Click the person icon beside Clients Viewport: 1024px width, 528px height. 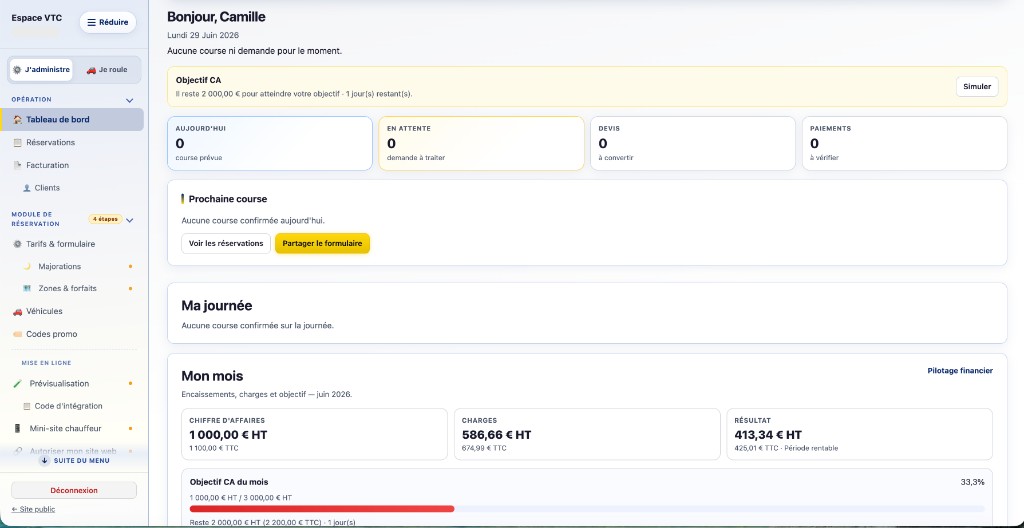click(x=27, y=188)
